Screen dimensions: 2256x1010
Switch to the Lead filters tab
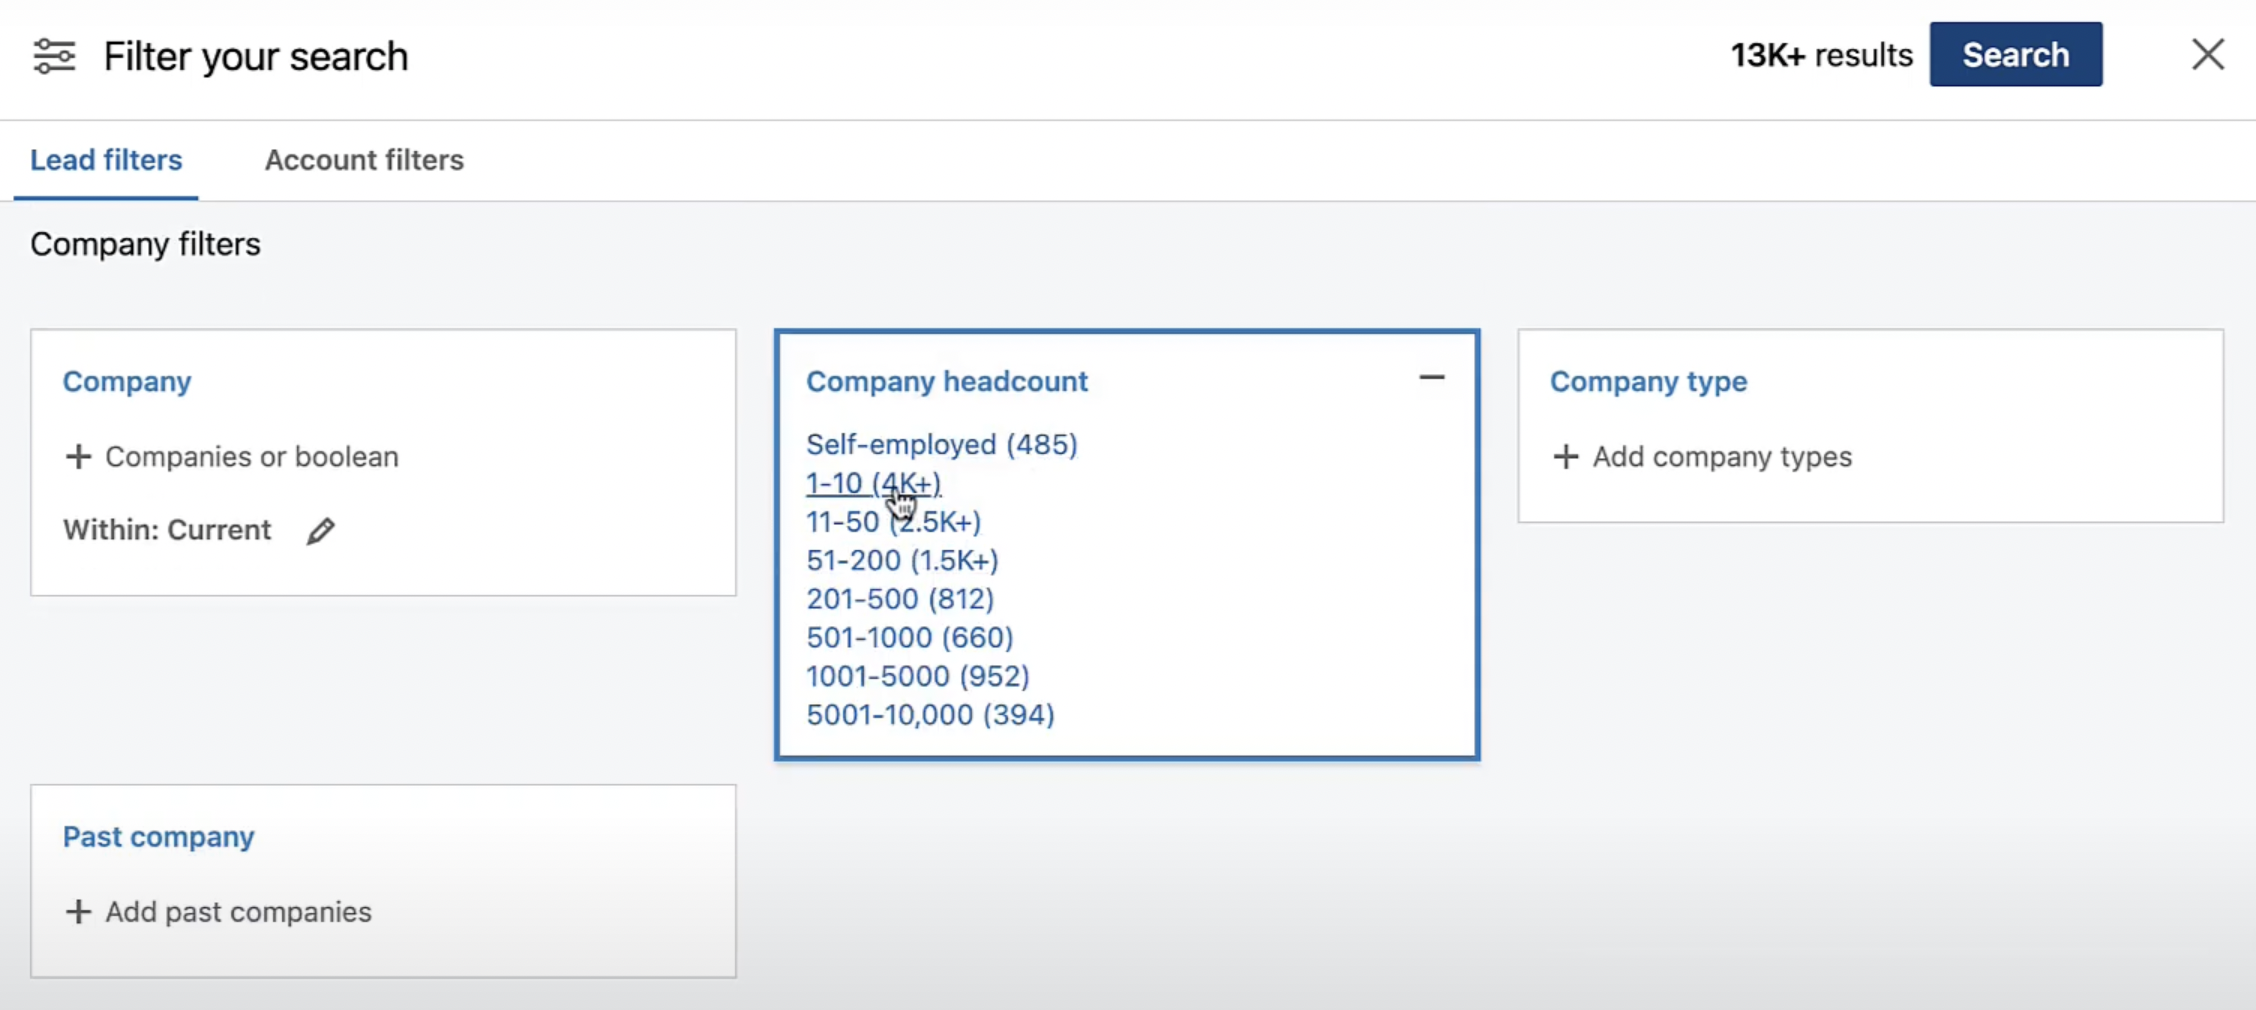pyautogui.click(x=106, y=160)
